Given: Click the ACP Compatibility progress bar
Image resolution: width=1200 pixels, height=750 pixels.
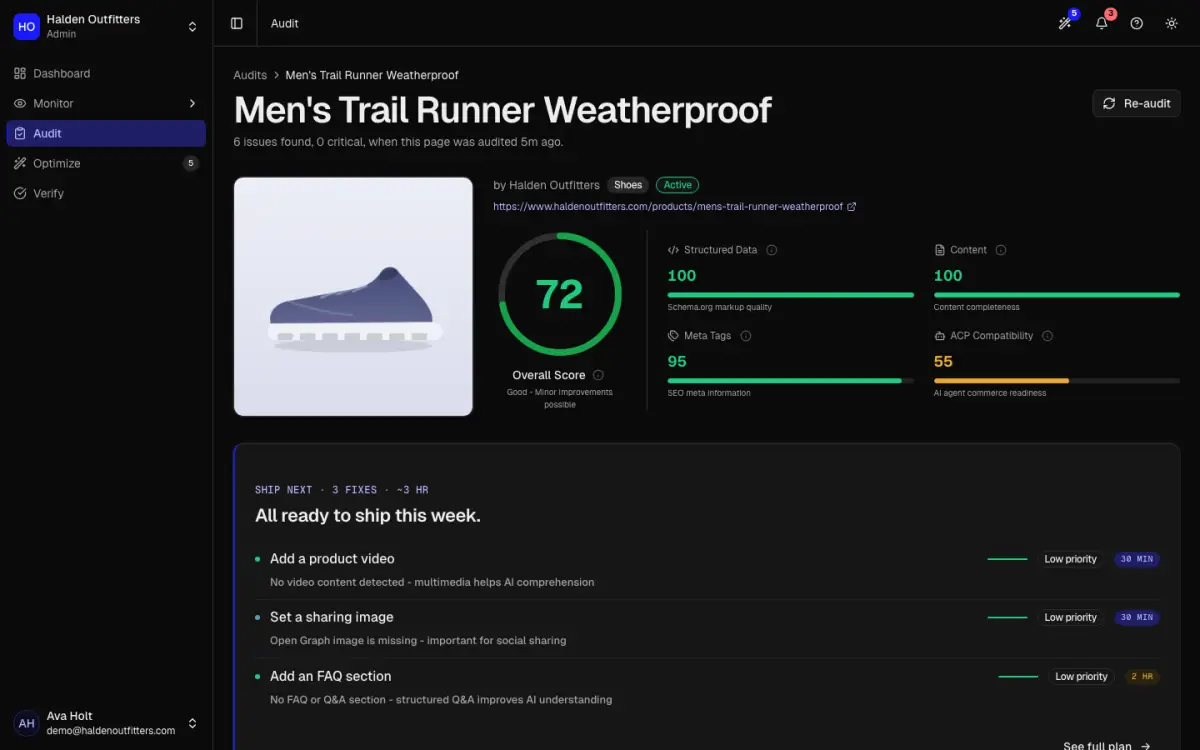Looking at the screenshot, I should click(x=1057, y=381).
